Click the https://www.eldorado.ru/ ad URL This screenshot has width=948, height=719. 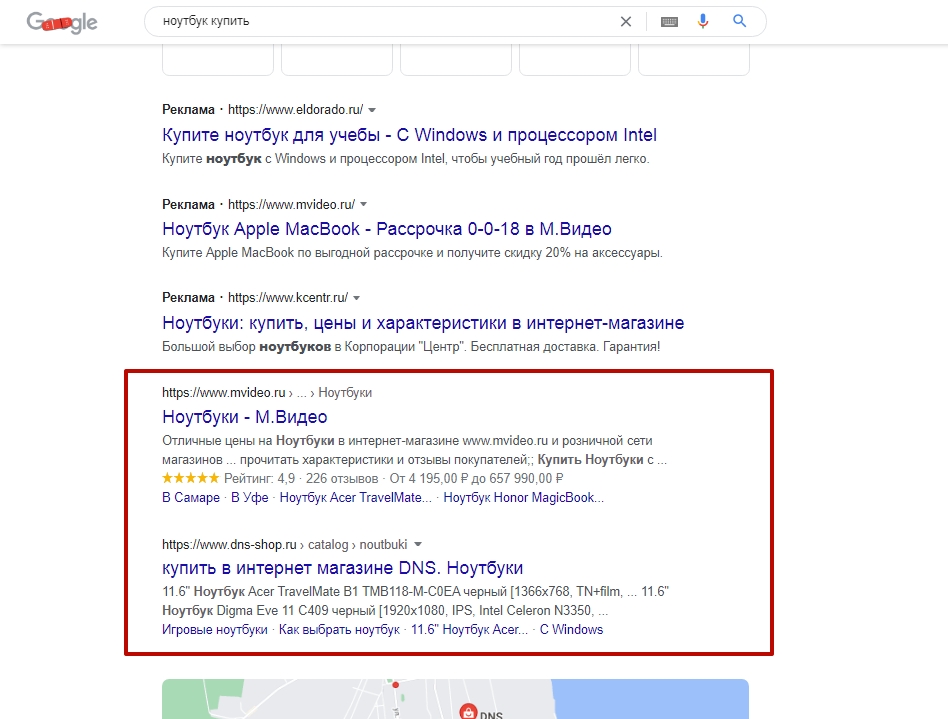(x=296, y=110)
